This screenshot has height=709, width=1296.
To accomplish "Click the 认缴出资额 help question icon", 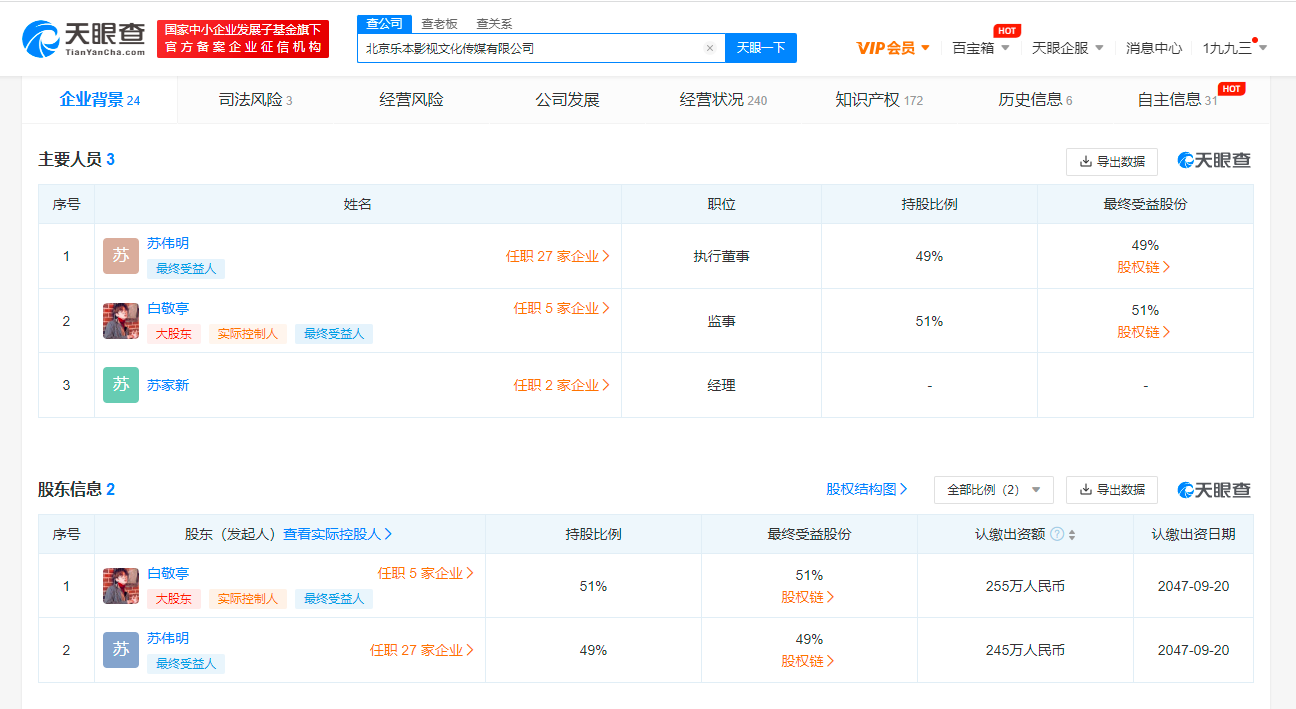I will coord(1057,535).
